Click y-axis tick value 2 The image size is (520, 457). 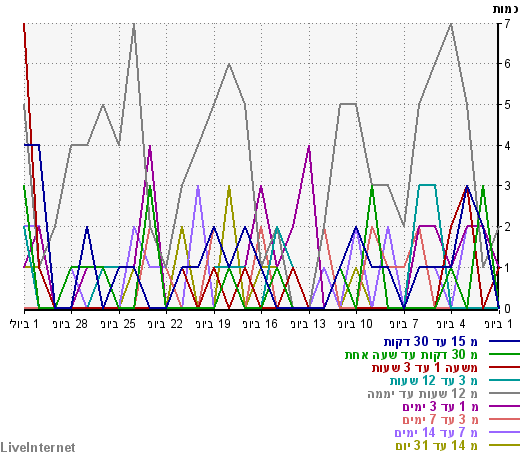point(507,227)
